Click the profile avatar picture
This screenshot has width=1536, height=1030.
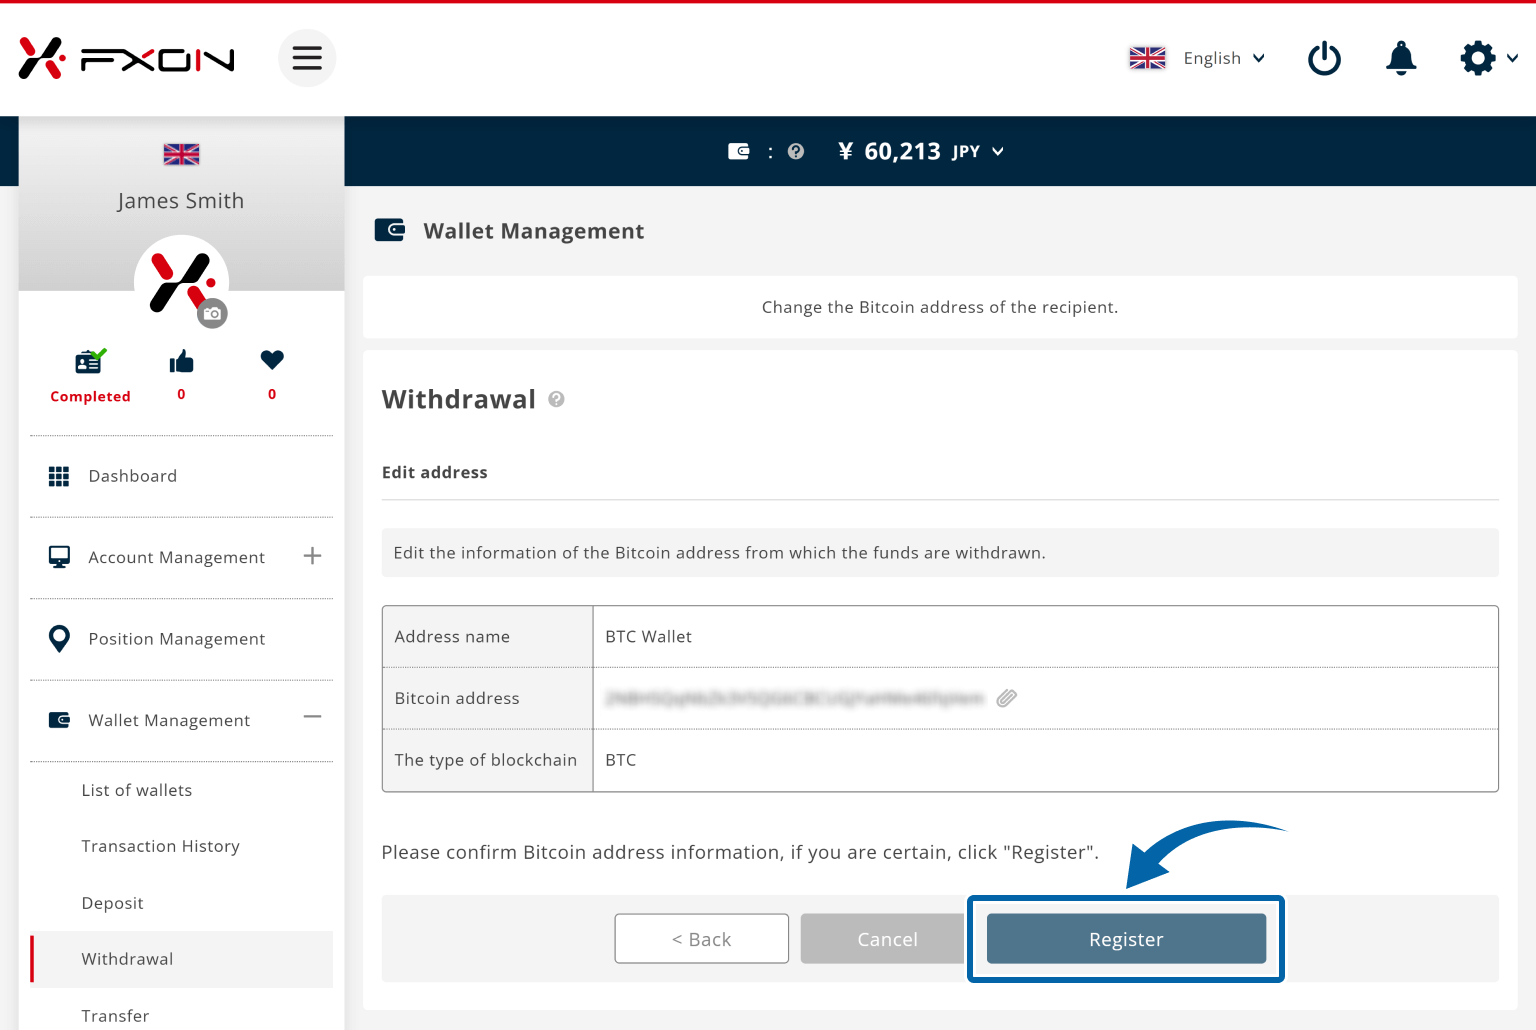(181, 282)
